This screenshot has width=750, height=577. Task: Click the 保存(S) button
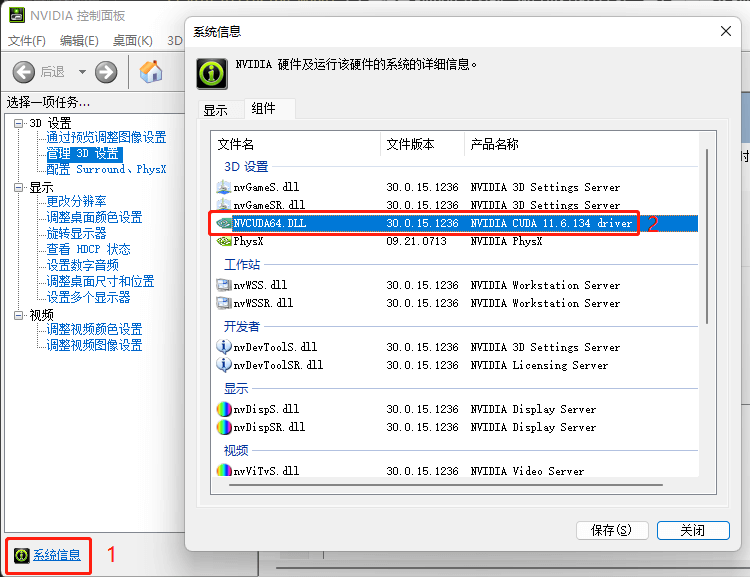612,530
